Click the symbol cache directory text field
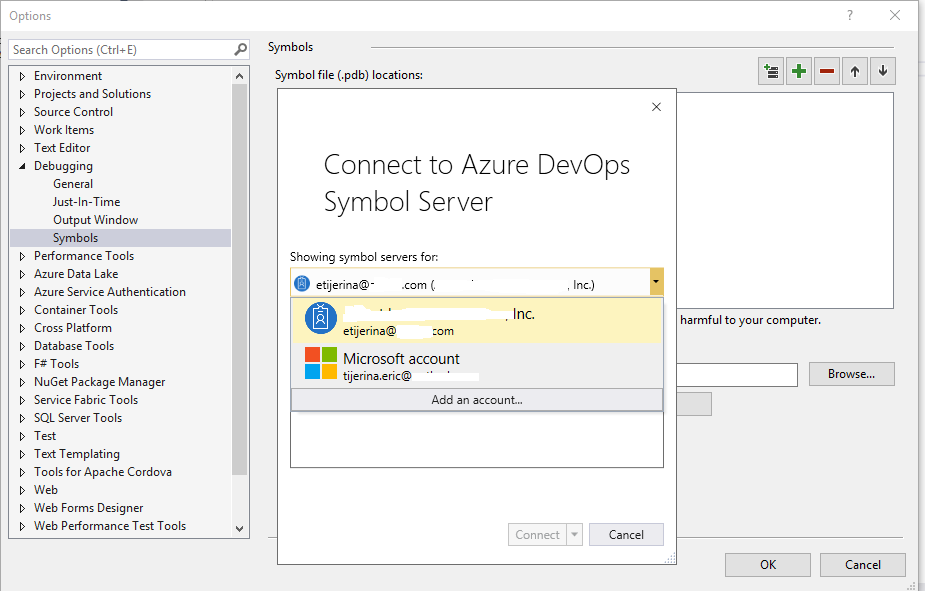Viewport: 925px width, 591px height. [737, 375]
